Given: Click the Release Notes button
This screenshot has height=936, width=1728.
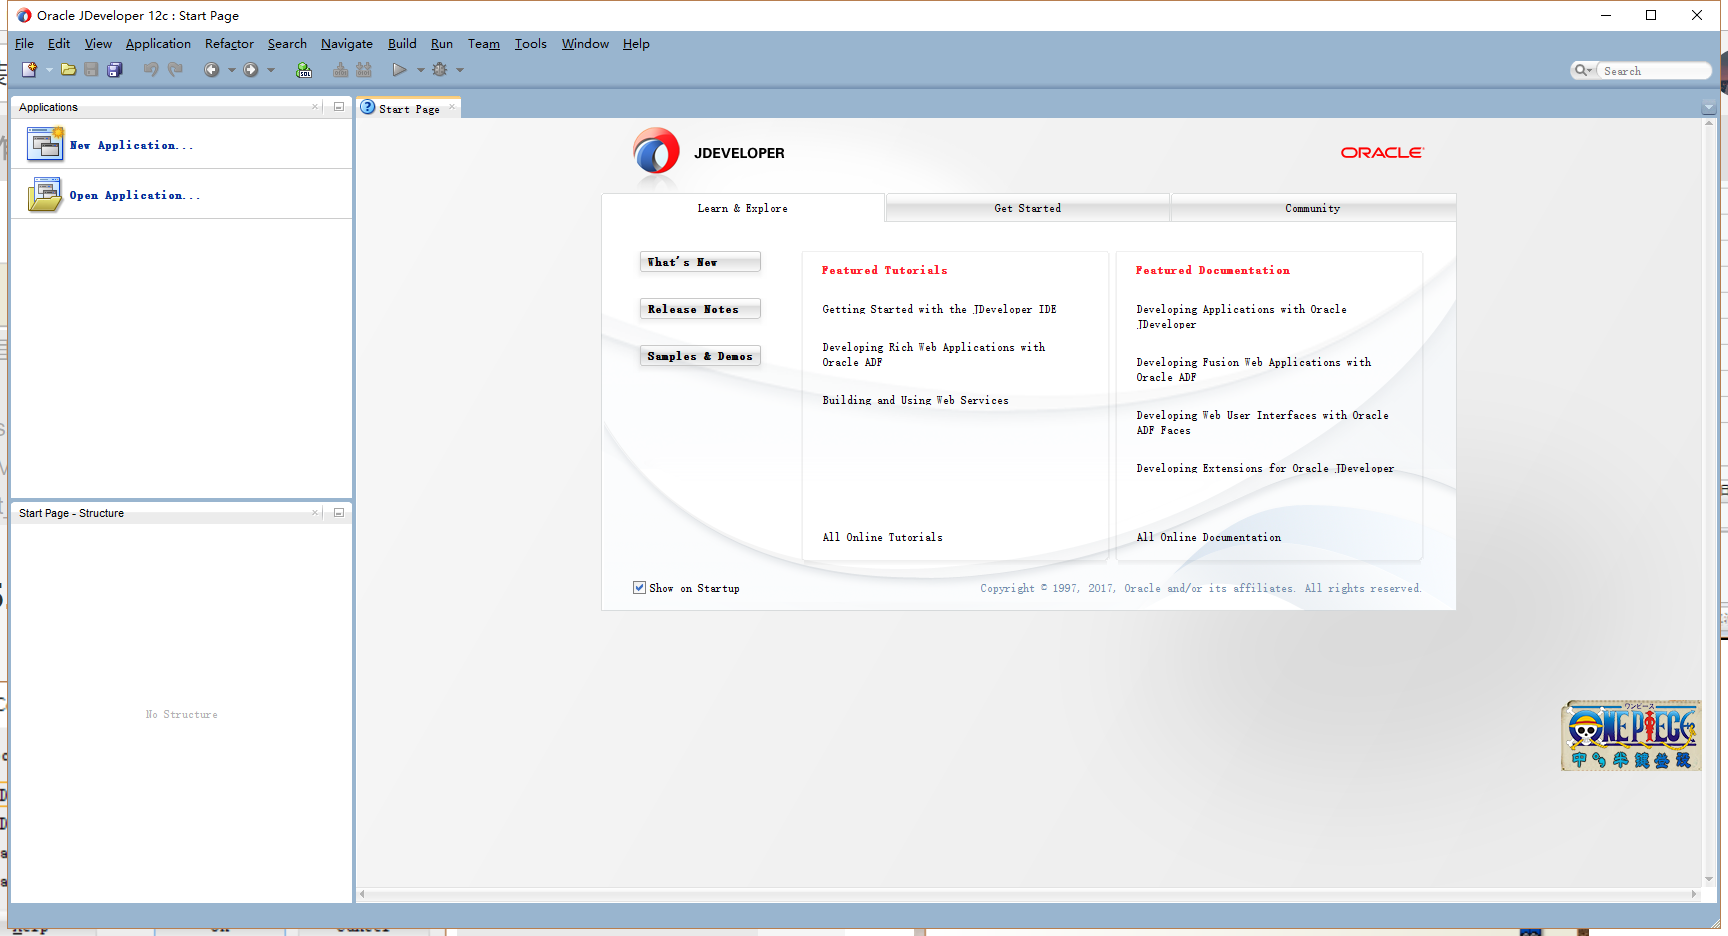Looking at the screenshot, I should point(699,308).
